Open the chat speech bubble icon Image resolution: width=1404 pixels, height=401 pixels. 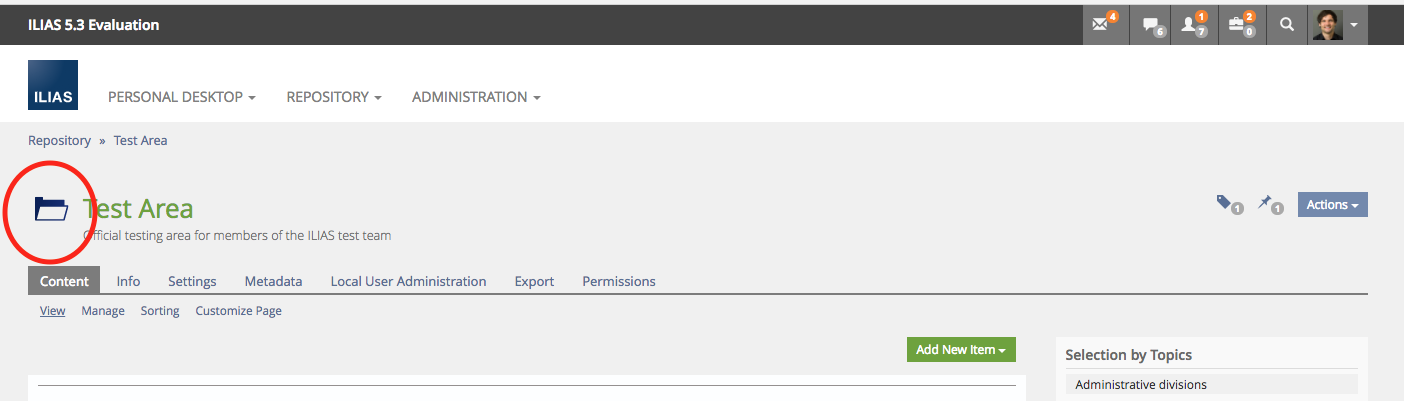[1152, 25]
